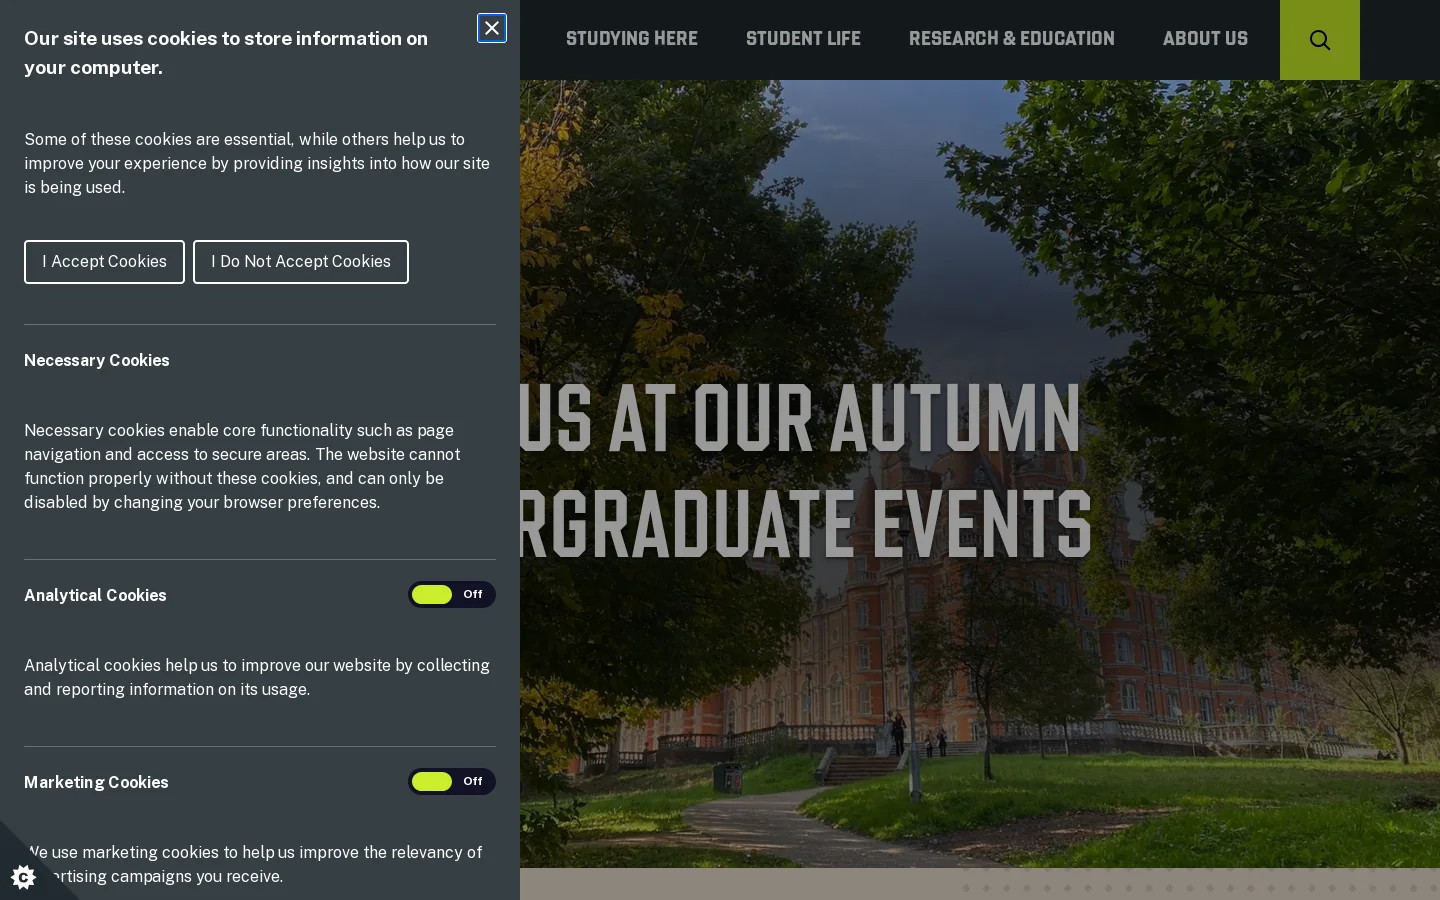The image size is (1440, 900).
Task: Open the Research & Education menu
Action: [1012, 39]
